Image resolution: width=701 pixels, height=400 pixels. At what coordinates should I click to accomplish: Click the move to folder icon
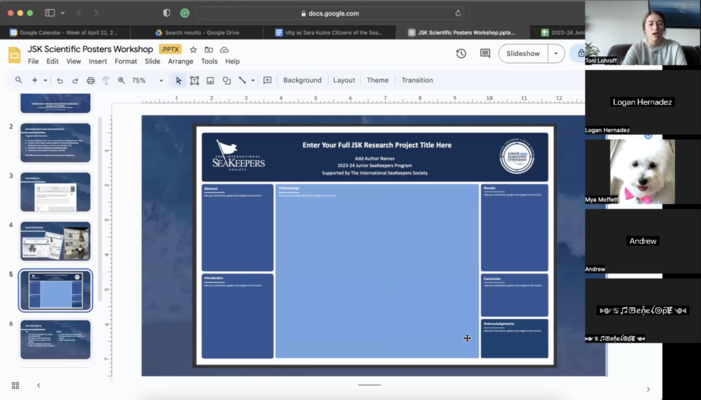(x=209, y=50)
